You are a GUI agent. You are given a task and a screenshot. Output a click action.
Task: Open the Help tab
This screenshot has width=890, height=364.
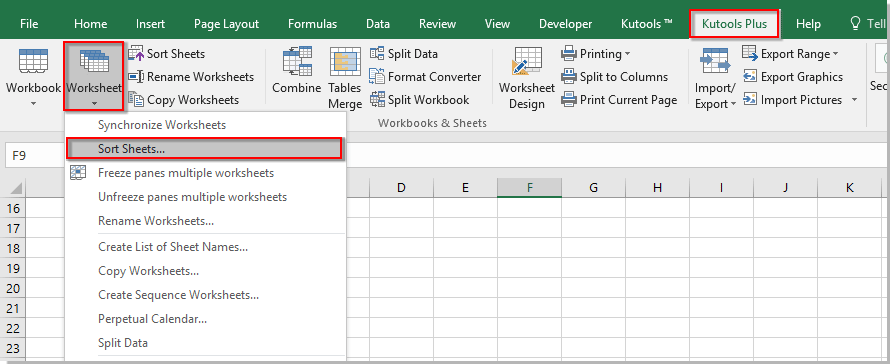point(808,24)
